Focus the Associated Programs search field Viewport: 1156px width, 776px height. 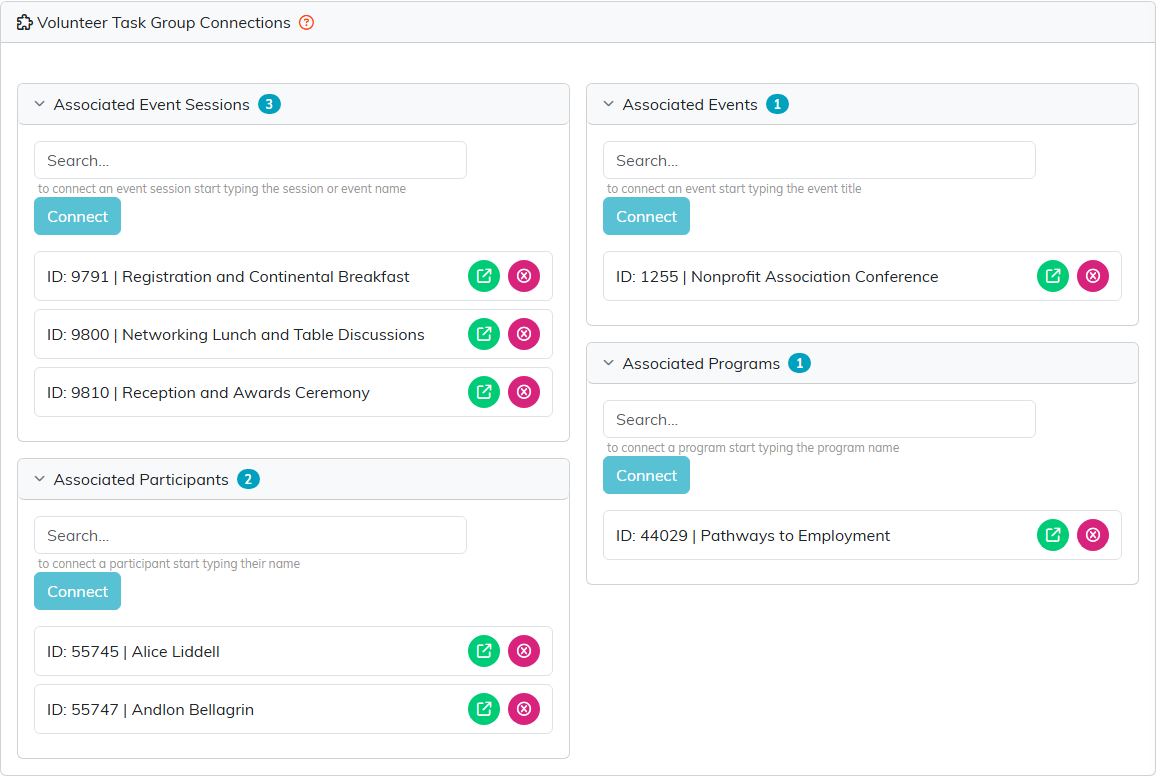819,419
